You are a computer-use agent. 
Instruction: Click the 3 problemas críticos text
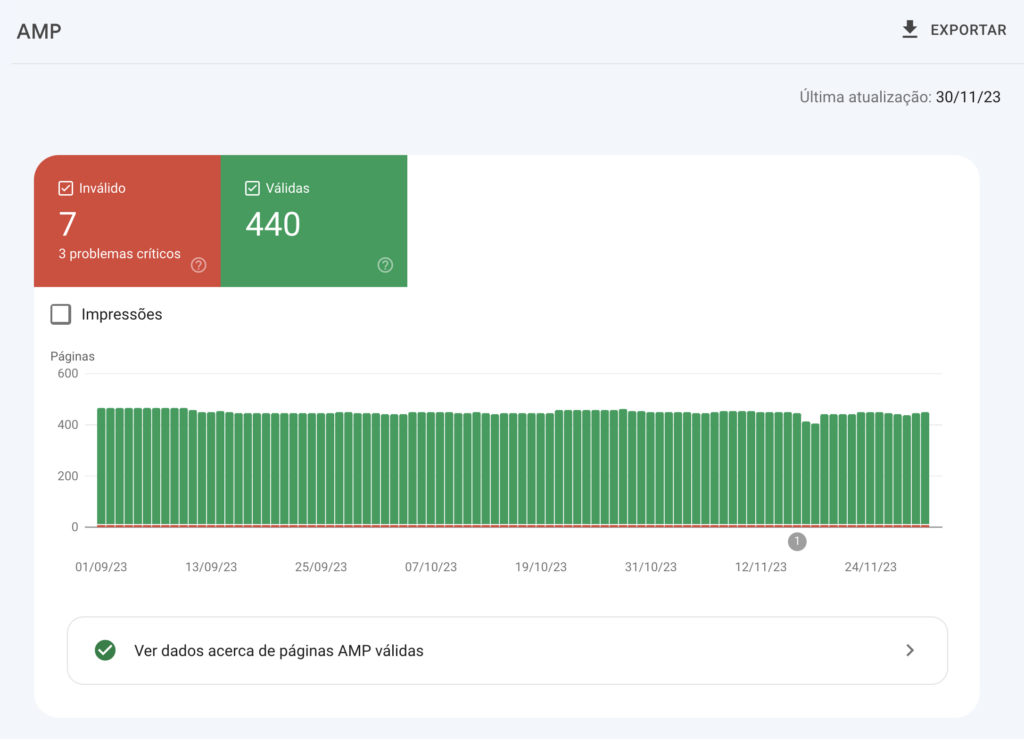[x=120, y=254]
